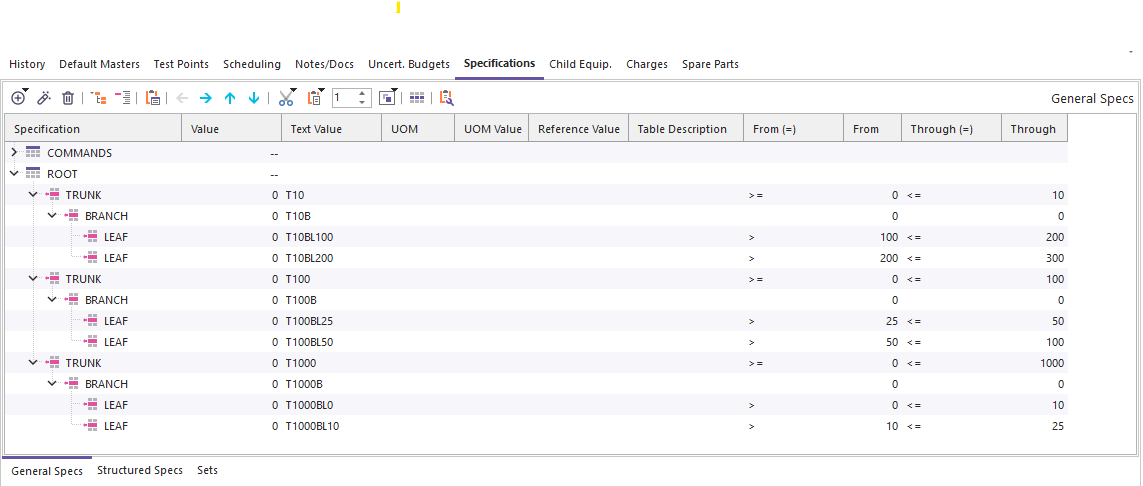
Task: Click the add specification plus icon
Action: coord(18,98)
